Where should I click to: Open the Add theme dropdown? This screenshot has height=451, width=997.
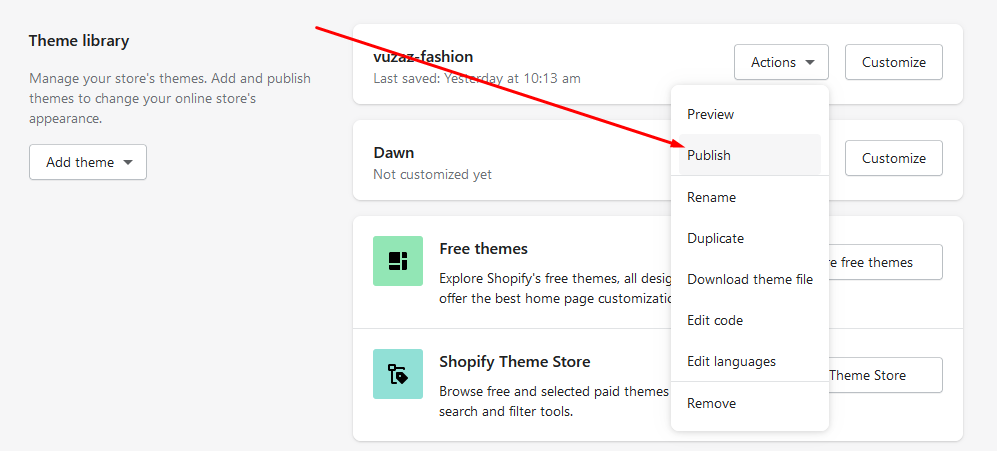coord(88,162)
